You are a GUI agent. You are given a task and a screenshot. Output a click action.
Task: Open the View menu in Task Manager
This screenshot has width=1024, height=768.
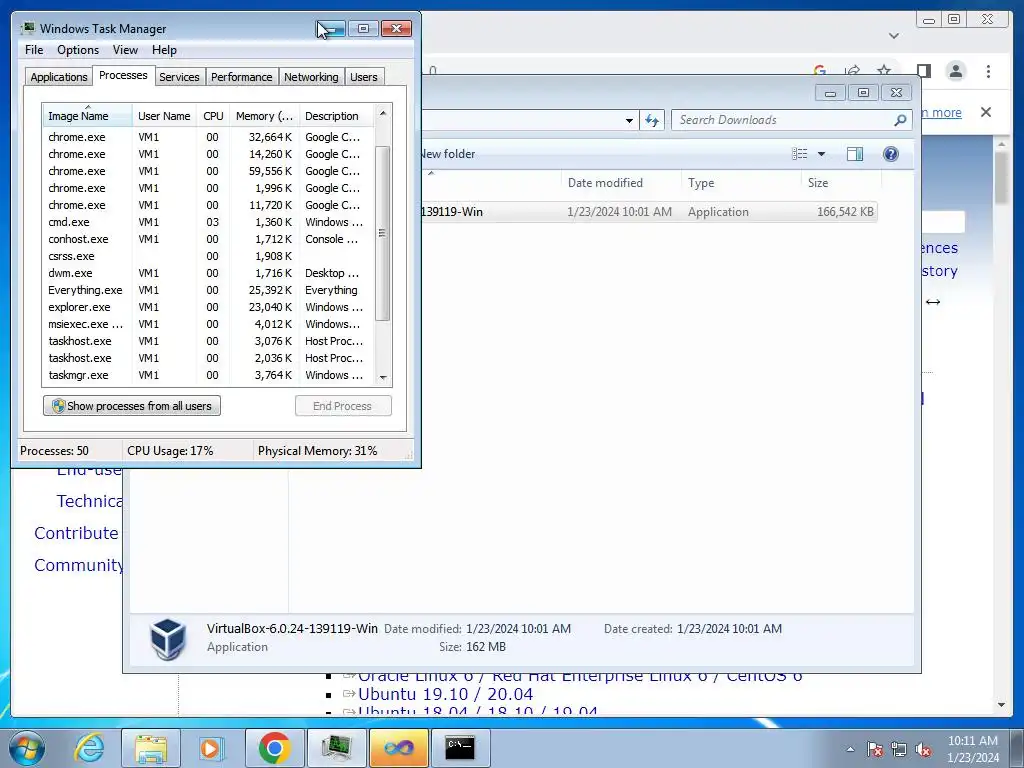click(125, 50)
